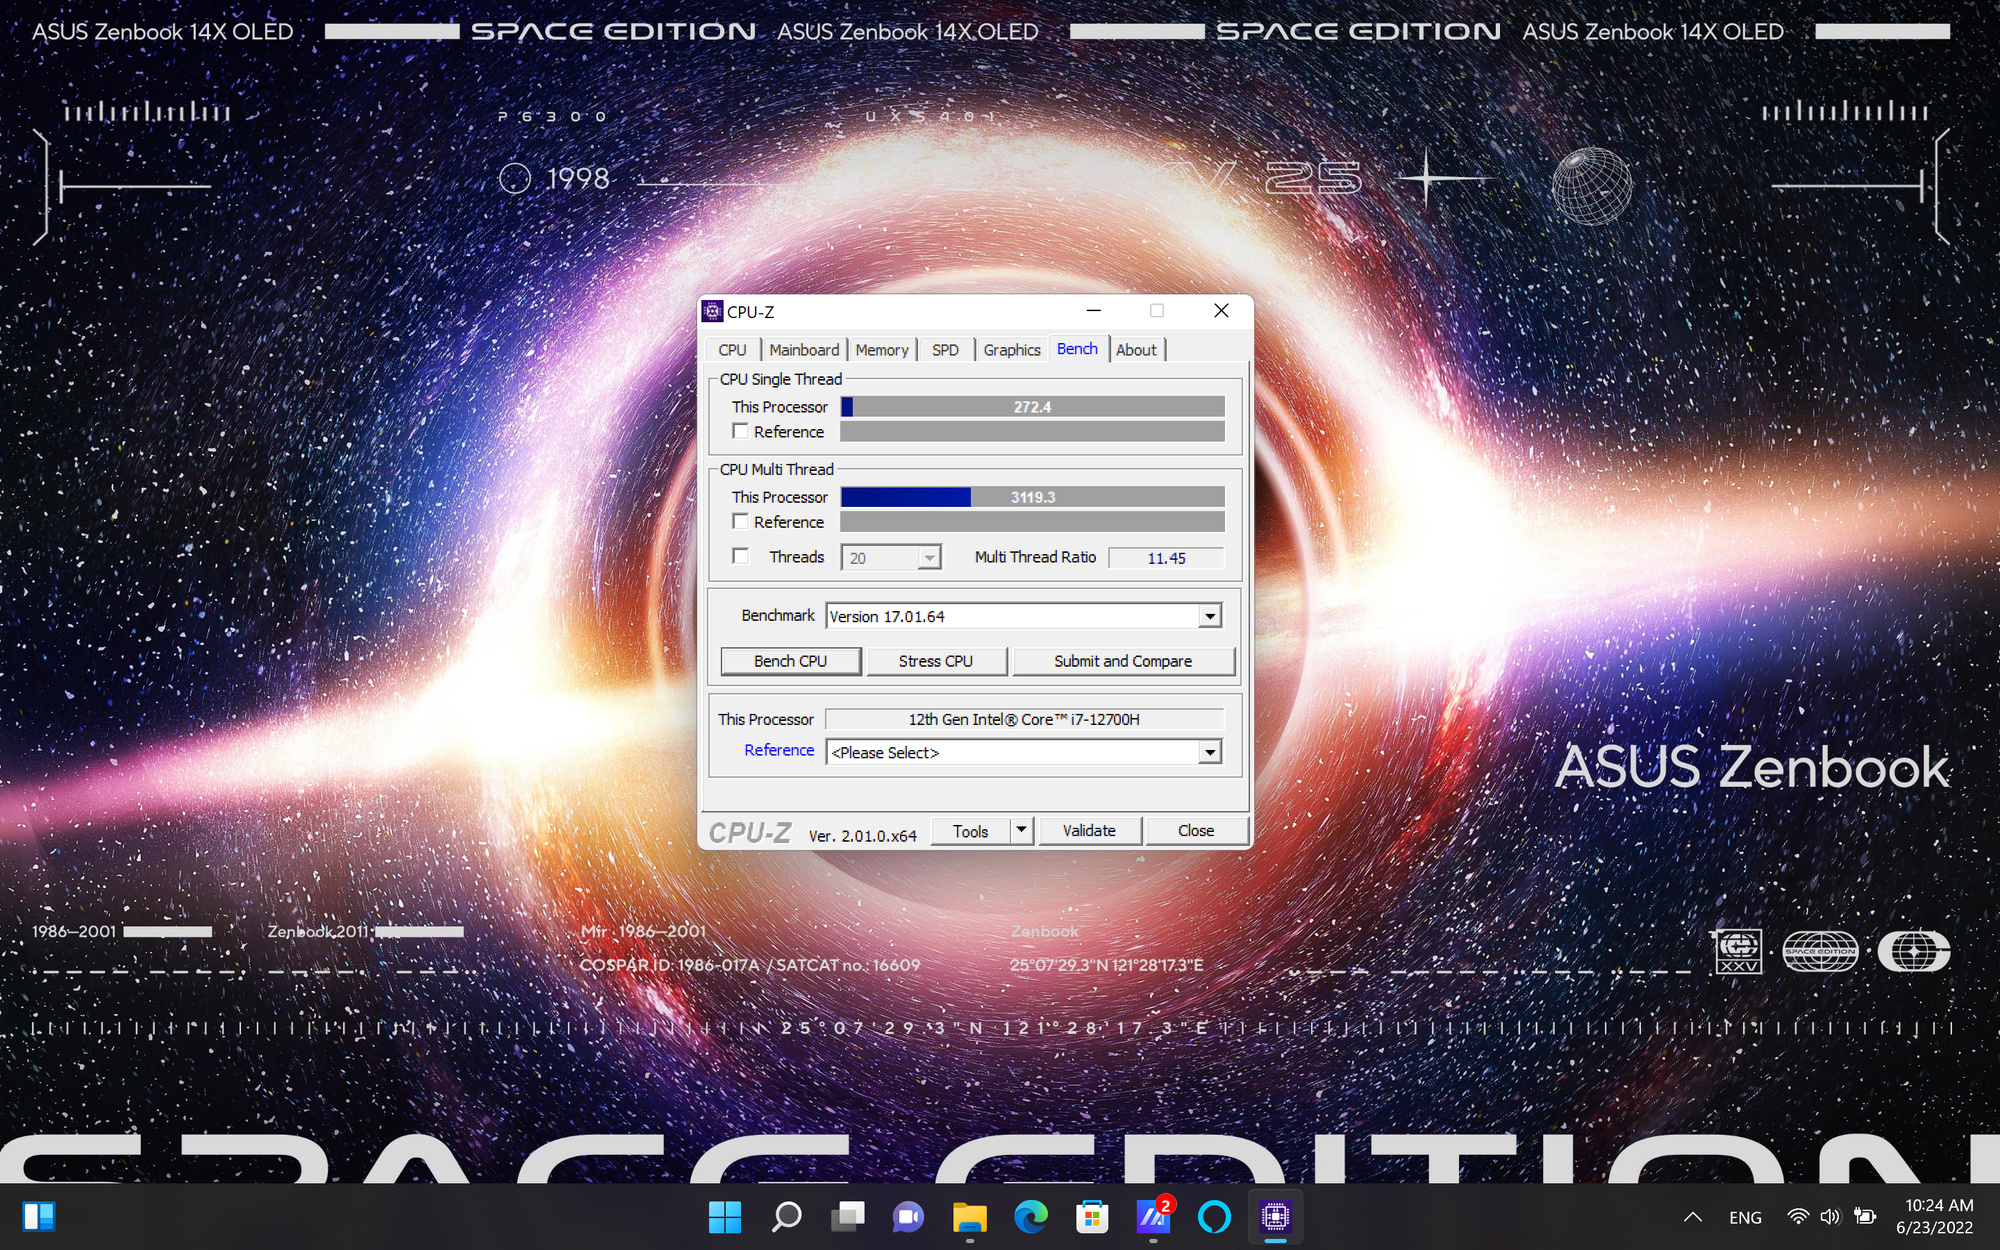Click the CPU-Z taskbar icon
The image size is (2000, 1250).
1275,1216
